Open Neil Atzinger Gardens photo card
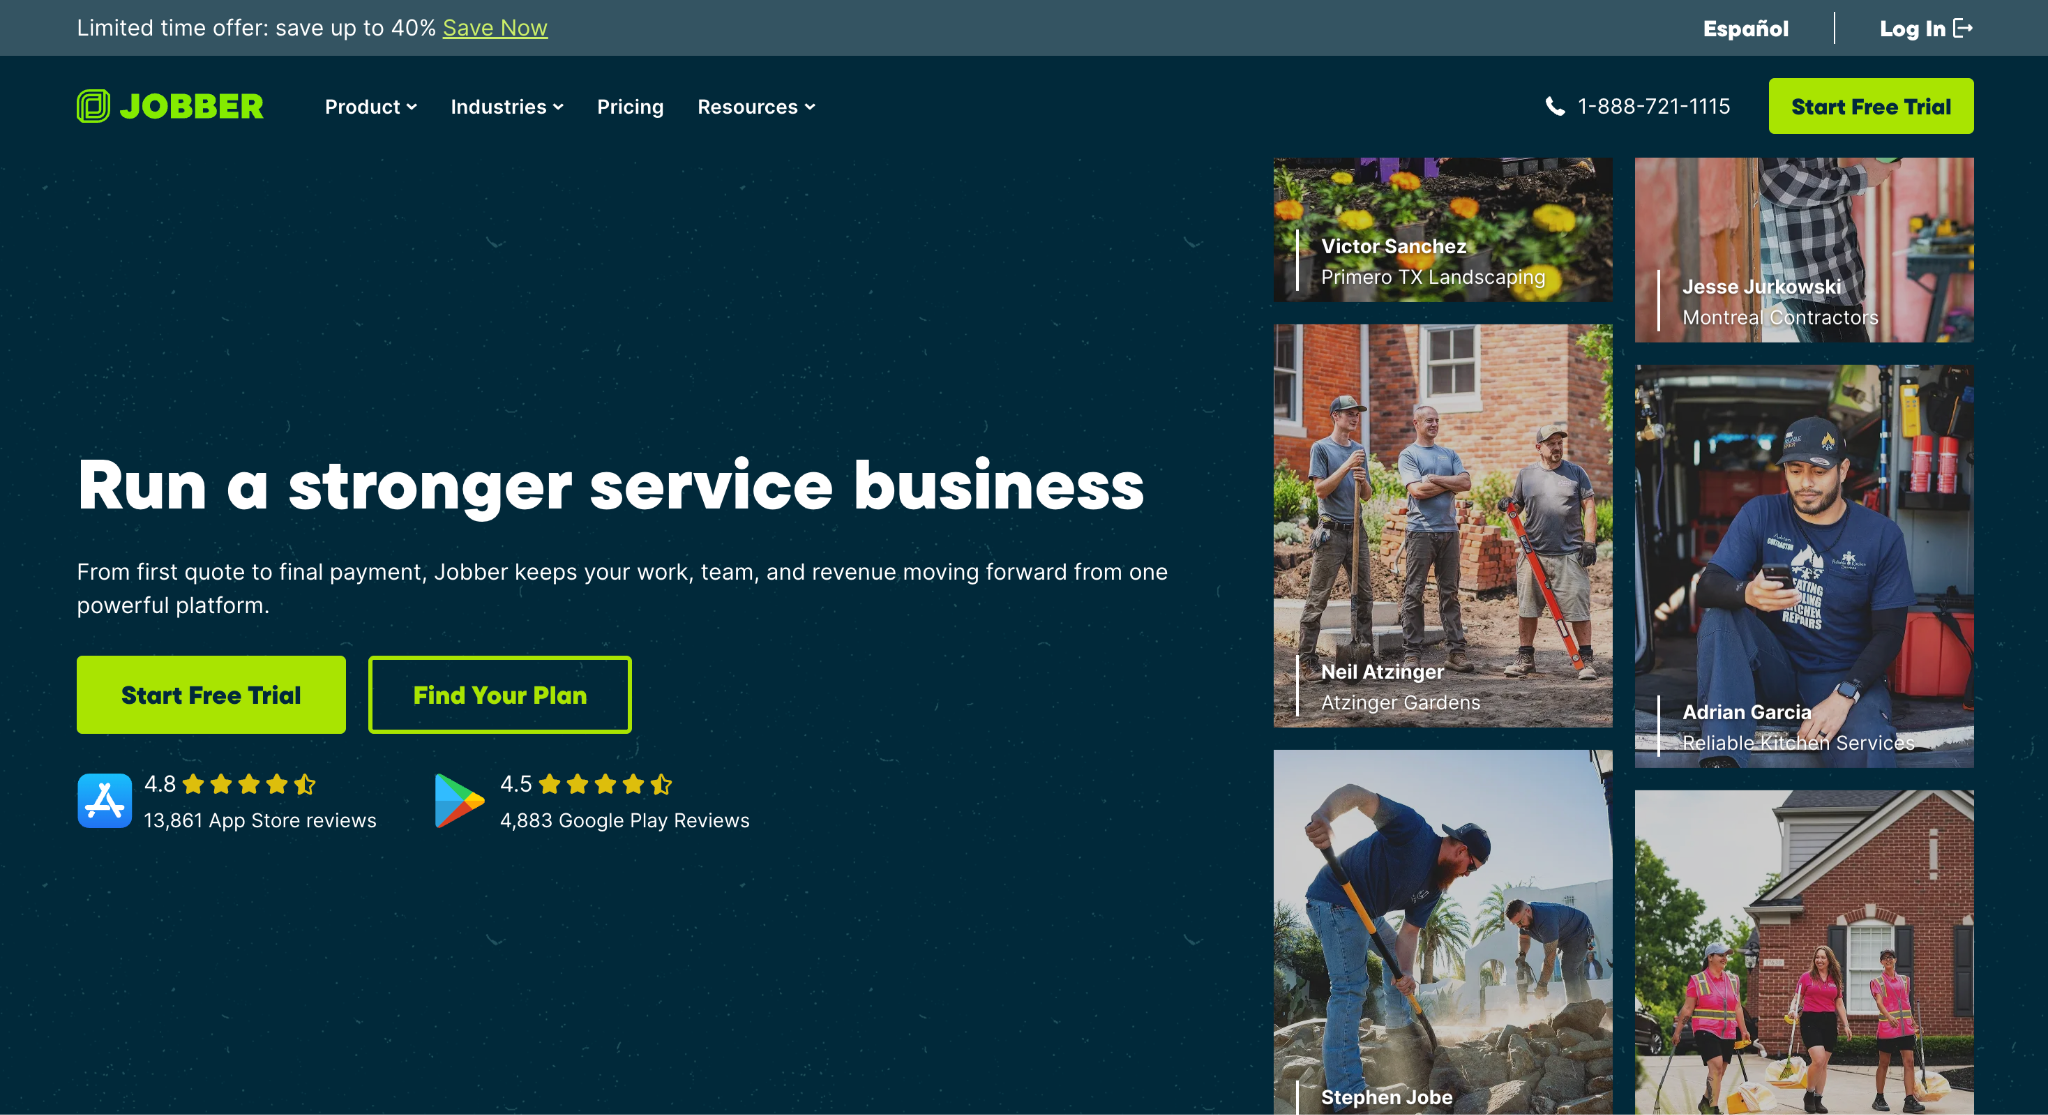 (x=1443, y=526)
